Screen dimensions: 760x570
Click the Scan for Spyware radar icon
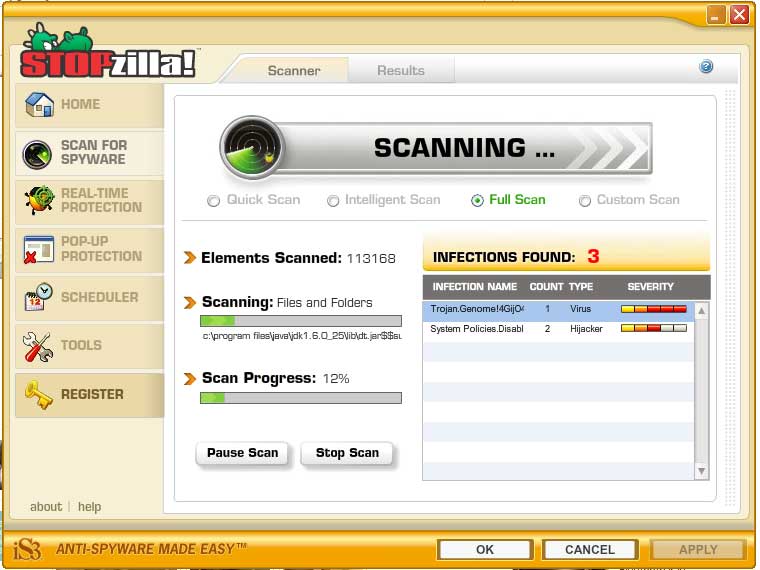(x=37, y=155)
